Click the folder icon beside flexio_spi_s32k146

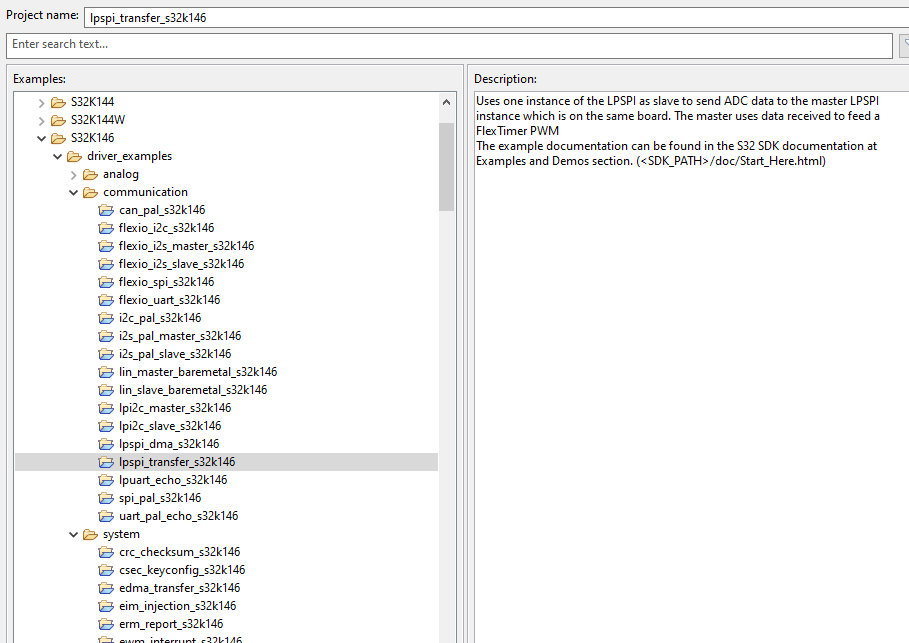(106, 281)
